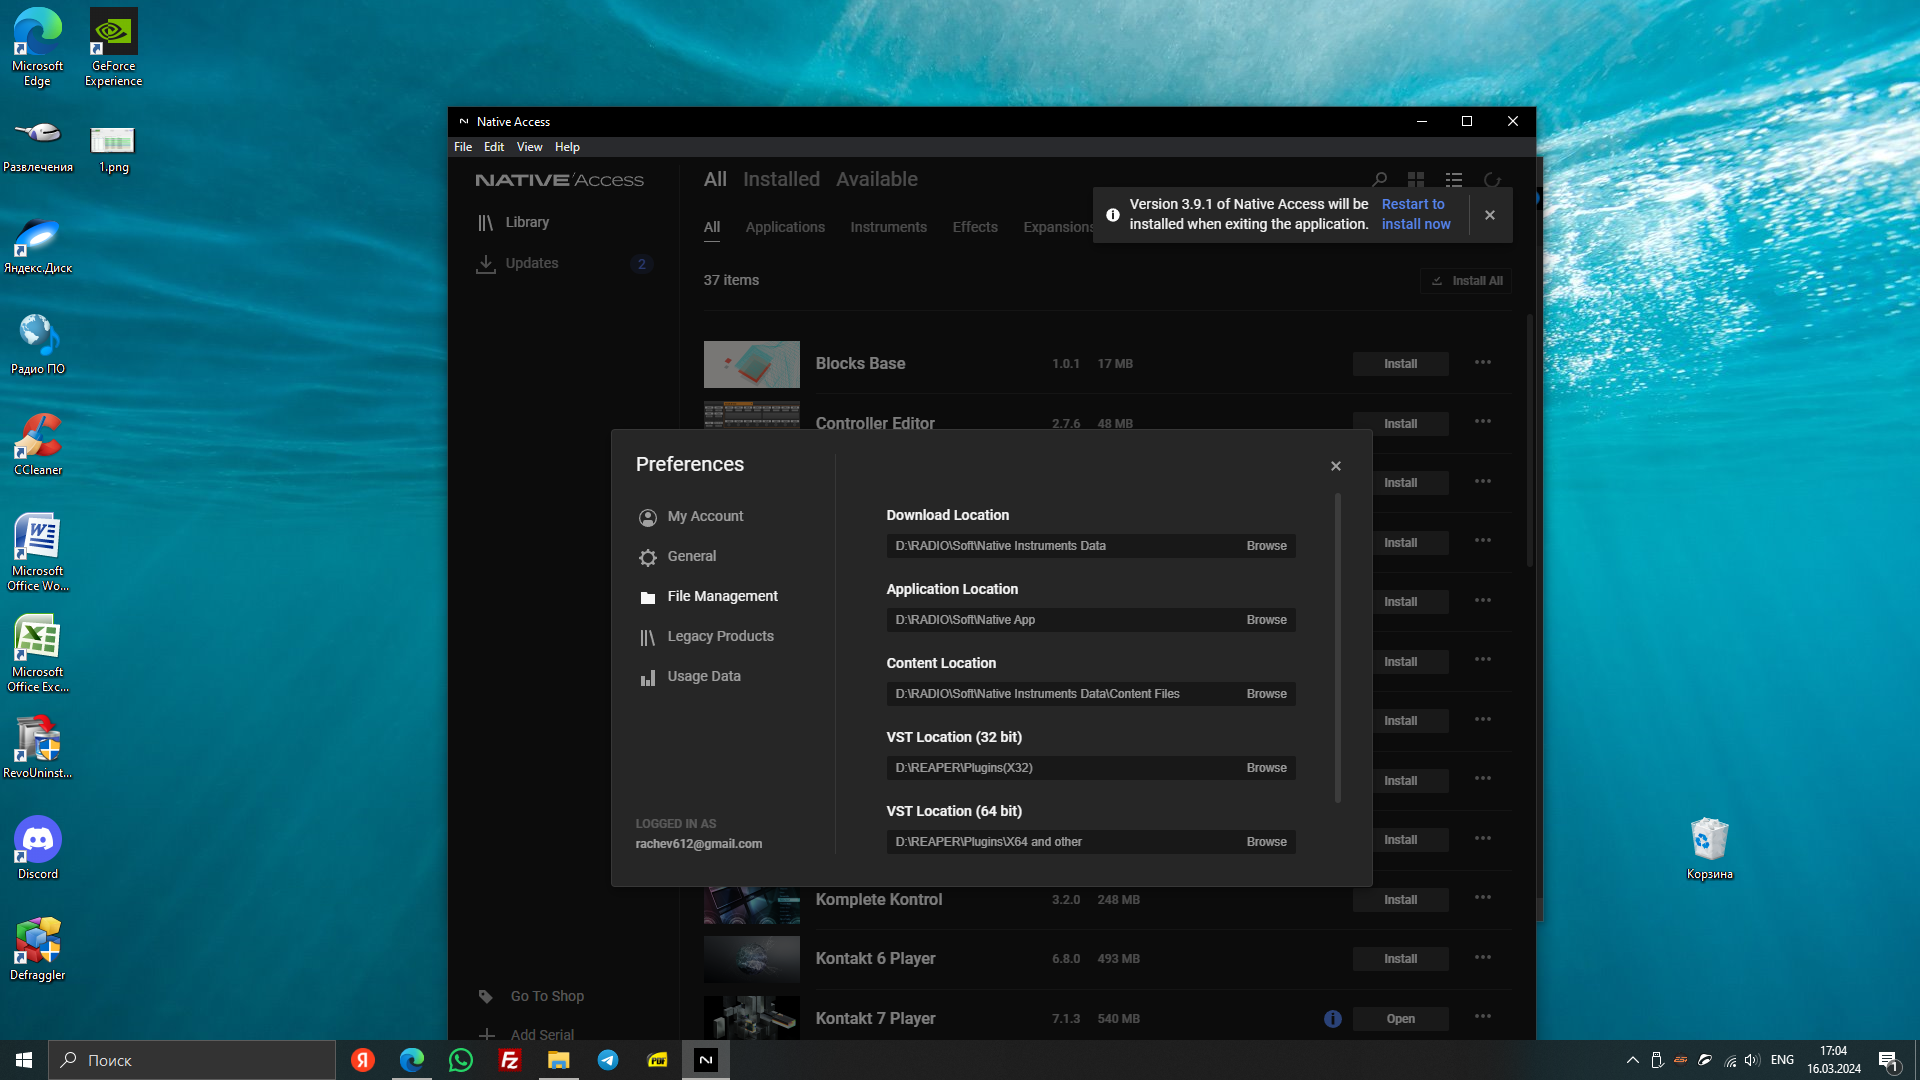The image size is (1920, 1080).
Task: Browse for Content Location folder
Action: pyautogui.click(x=1266, y=694)
